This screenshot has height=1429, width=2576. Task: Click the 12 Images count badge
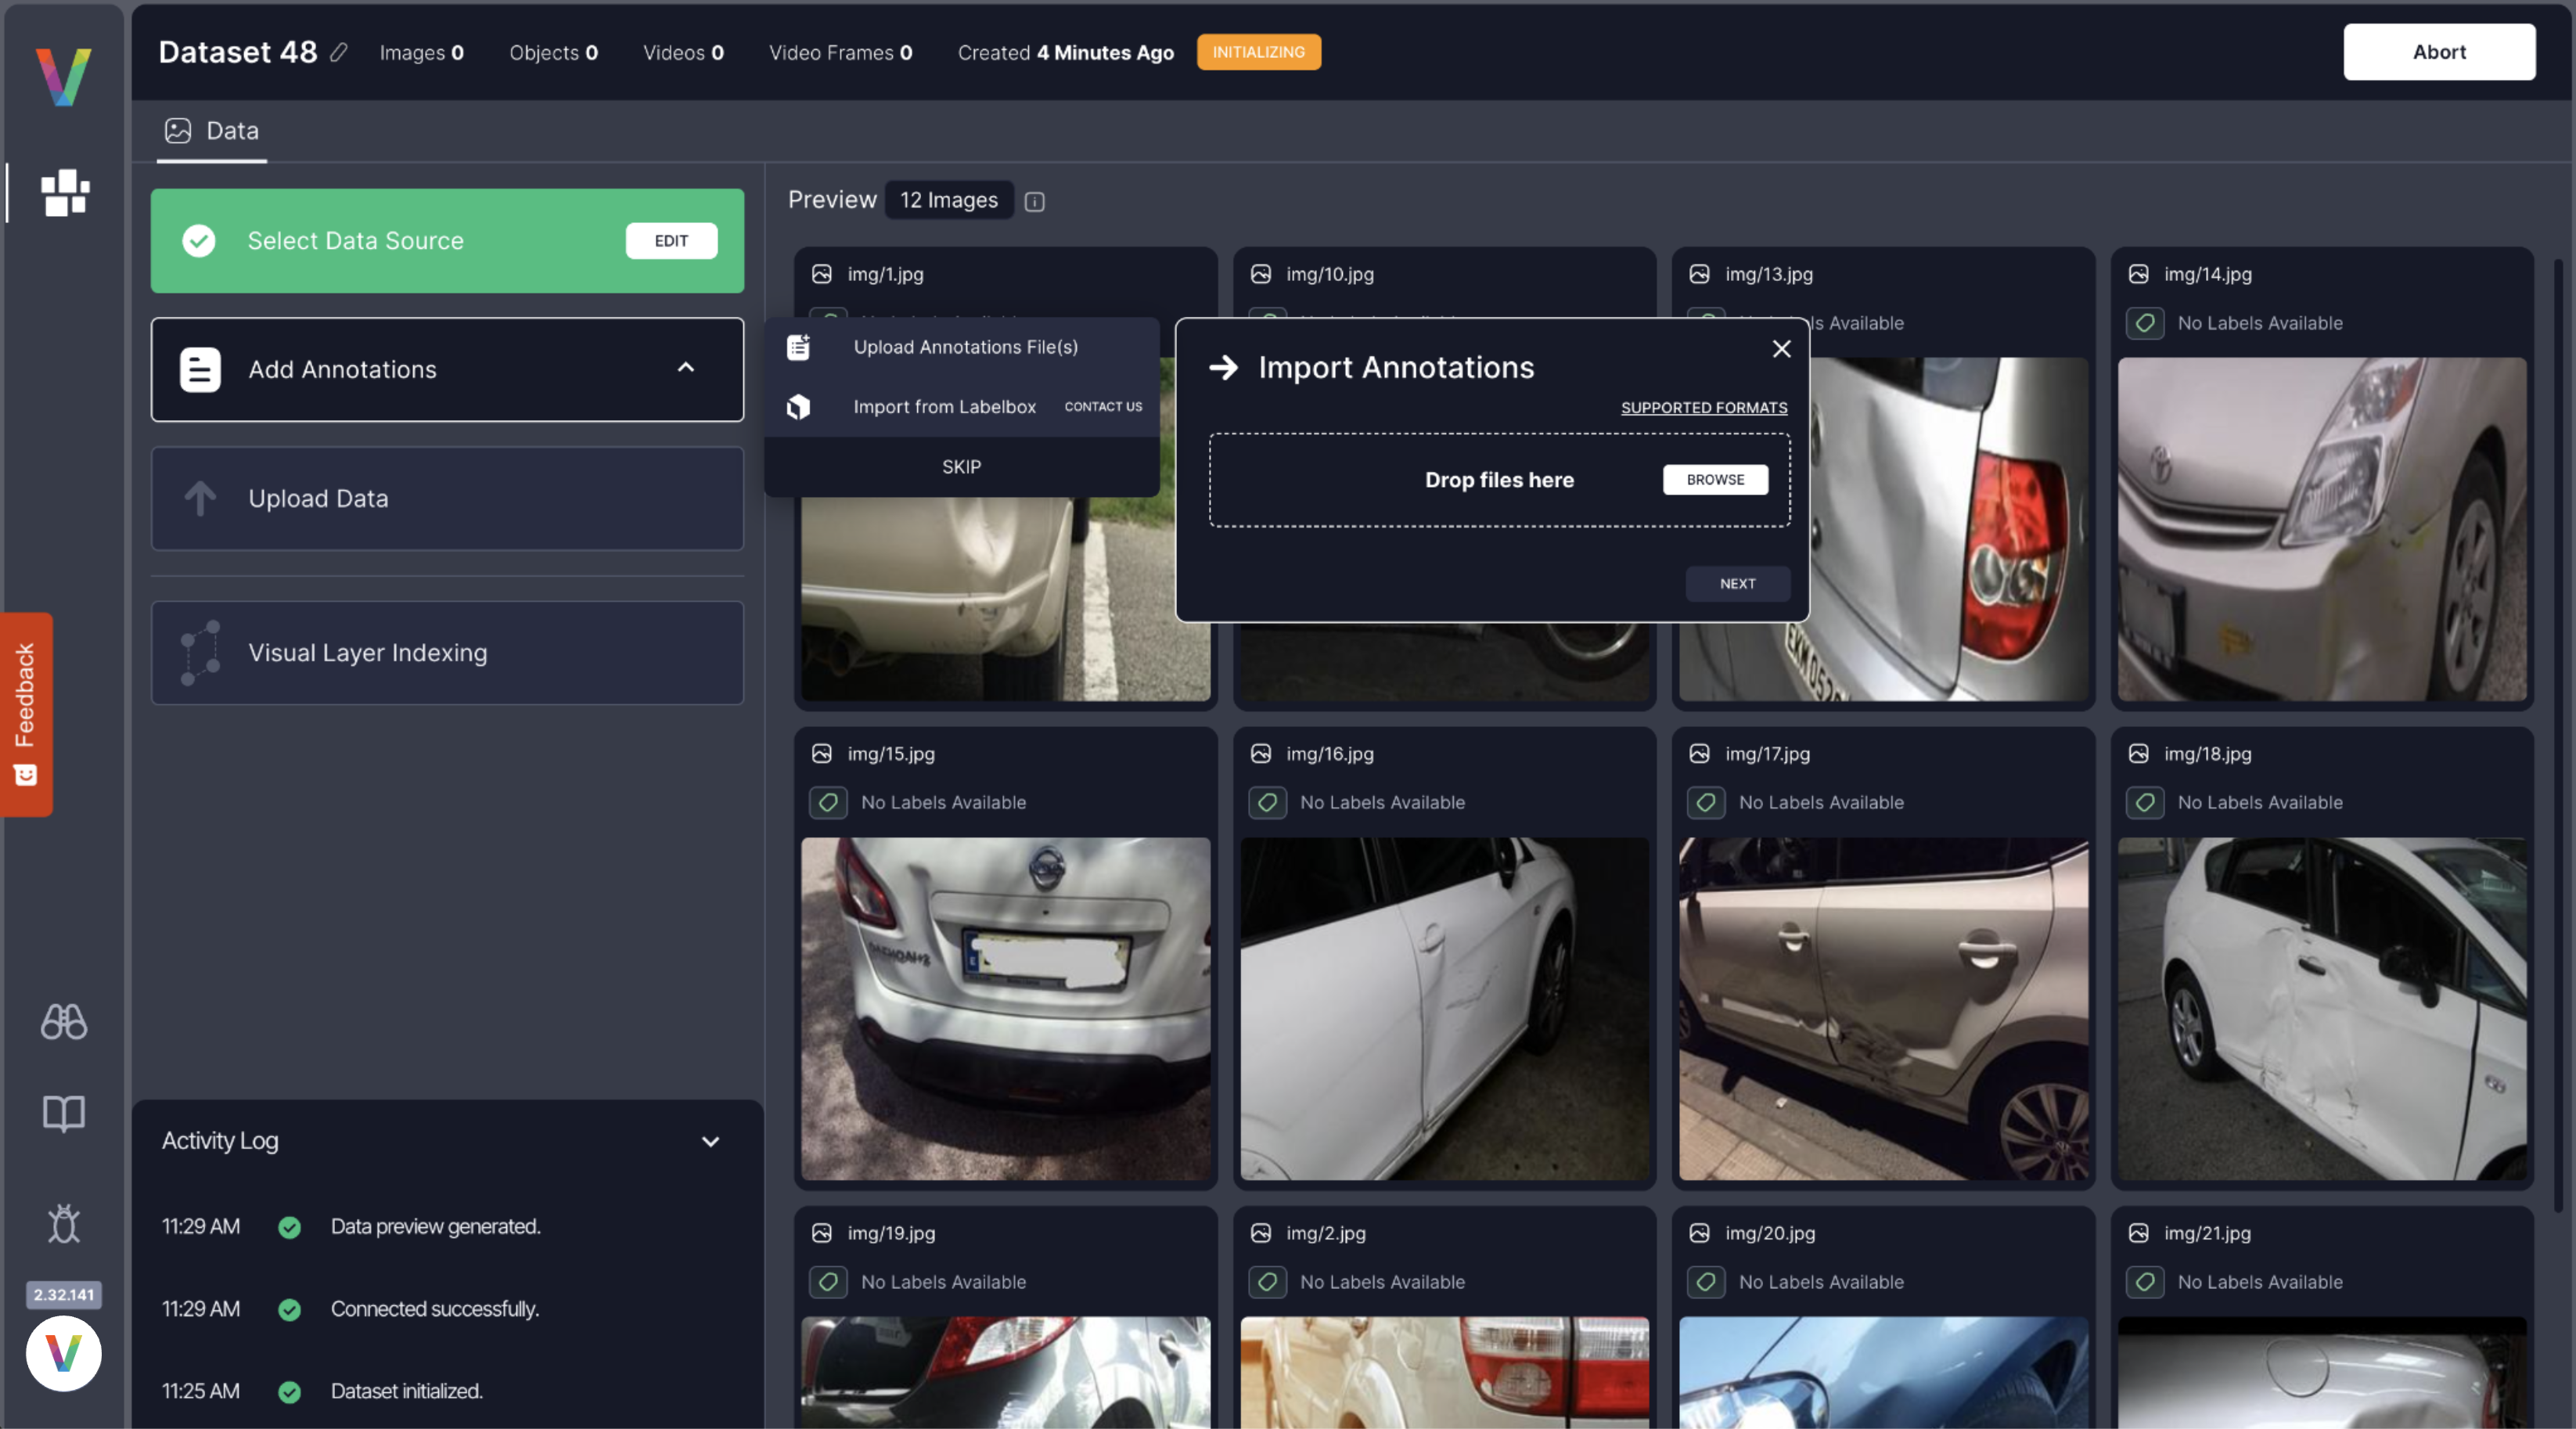949,200
